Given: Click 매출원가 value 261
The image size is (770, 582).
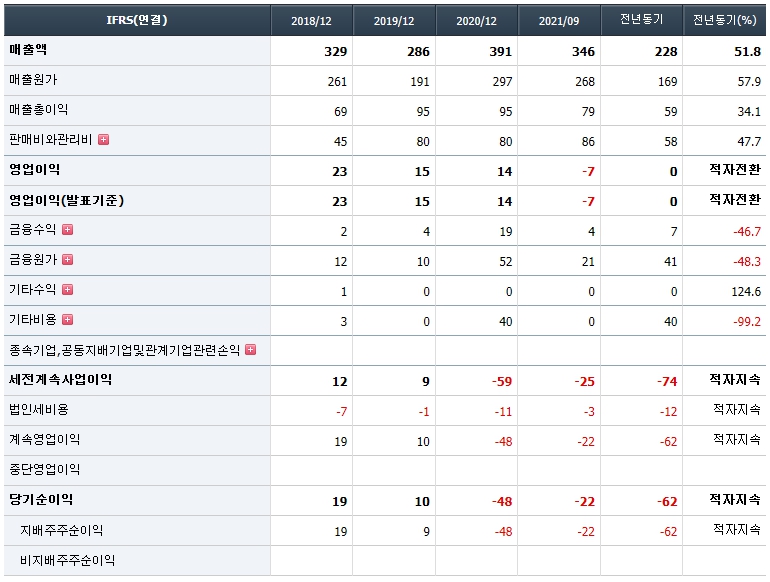Looking at the screenshot, I should tap(337, 82).
